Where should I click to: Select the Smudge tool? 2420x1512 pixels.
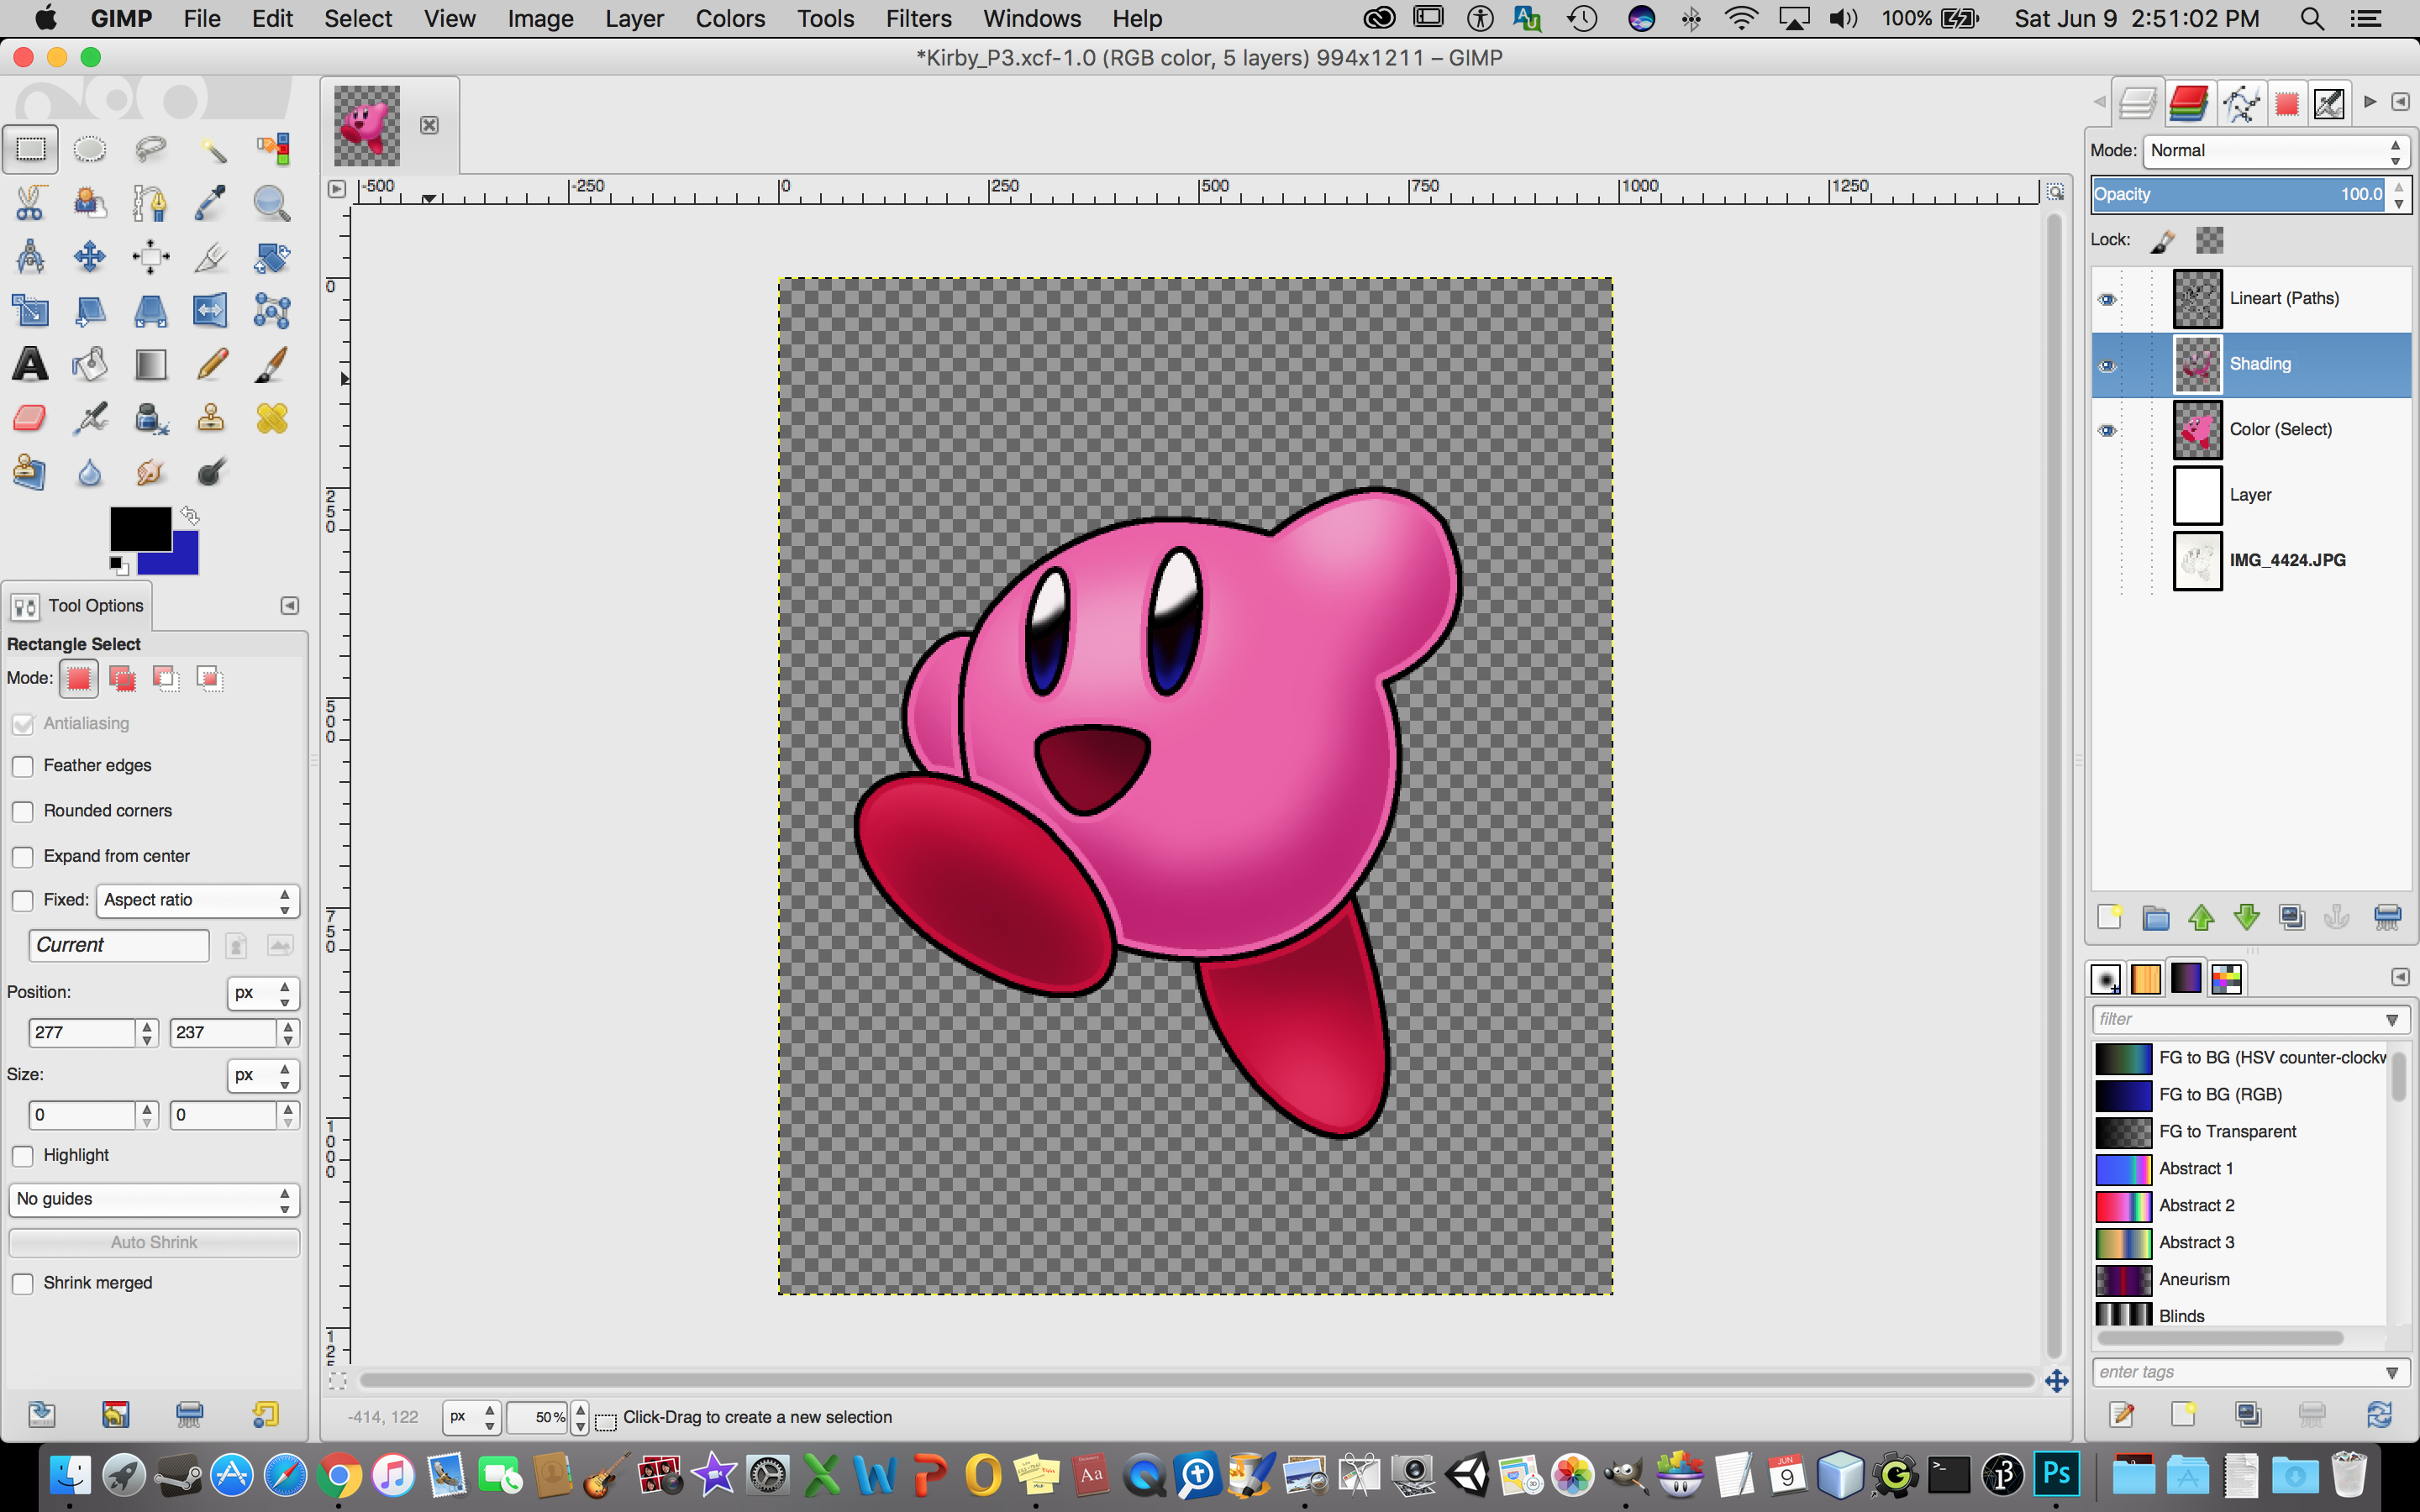tap(150, 471)
